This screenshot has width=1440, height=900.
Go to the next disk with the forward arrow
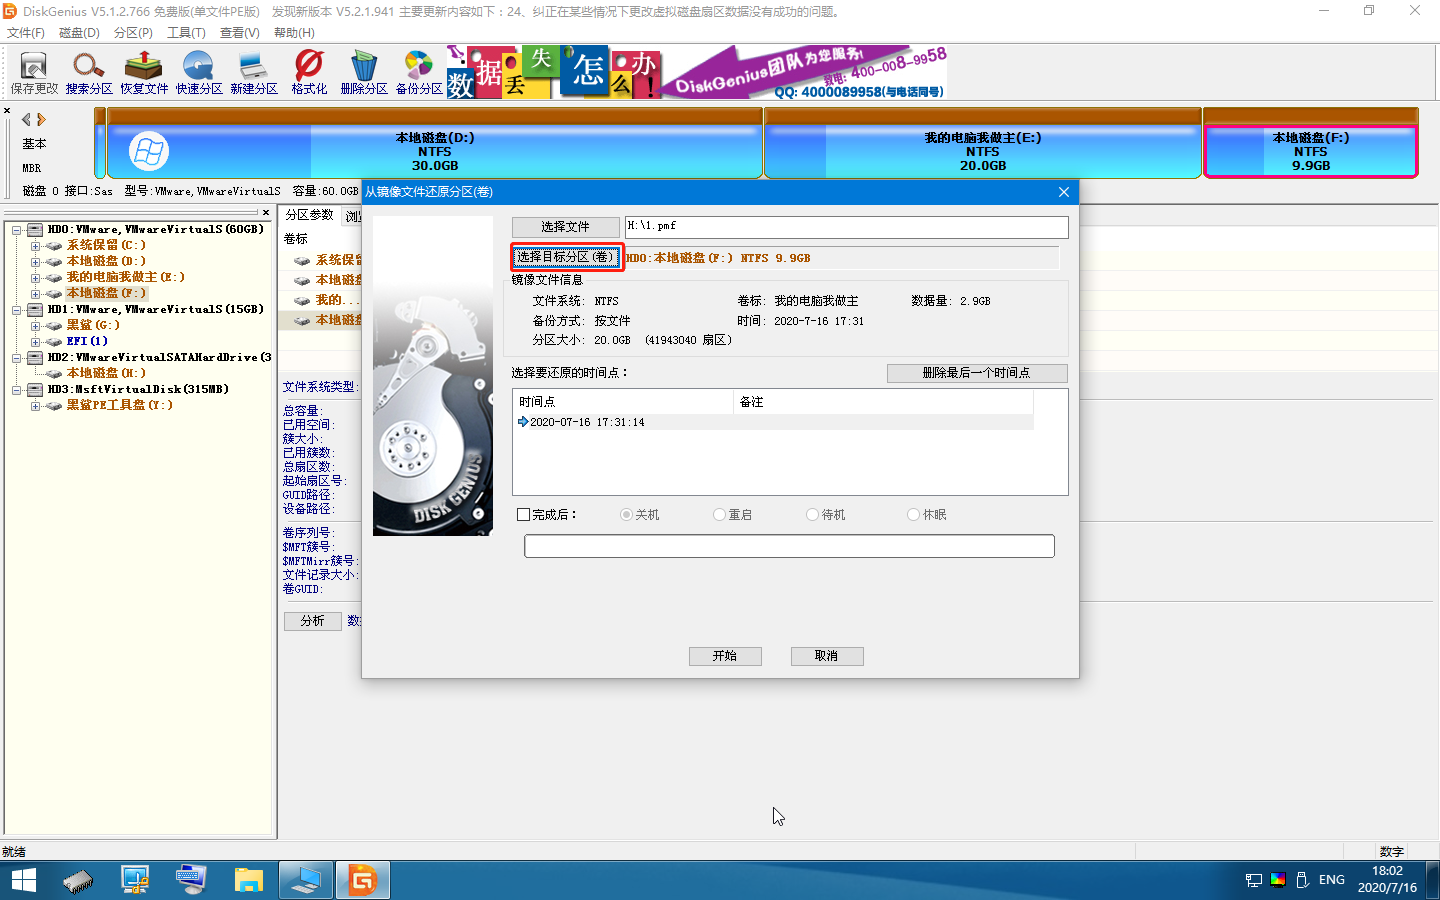click(x=41, y=119)
